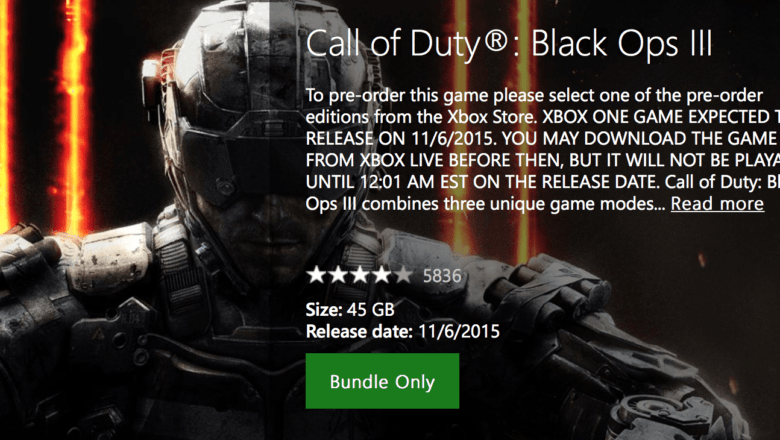Click the 11/6/2015 release date value

tap(459, 331)
